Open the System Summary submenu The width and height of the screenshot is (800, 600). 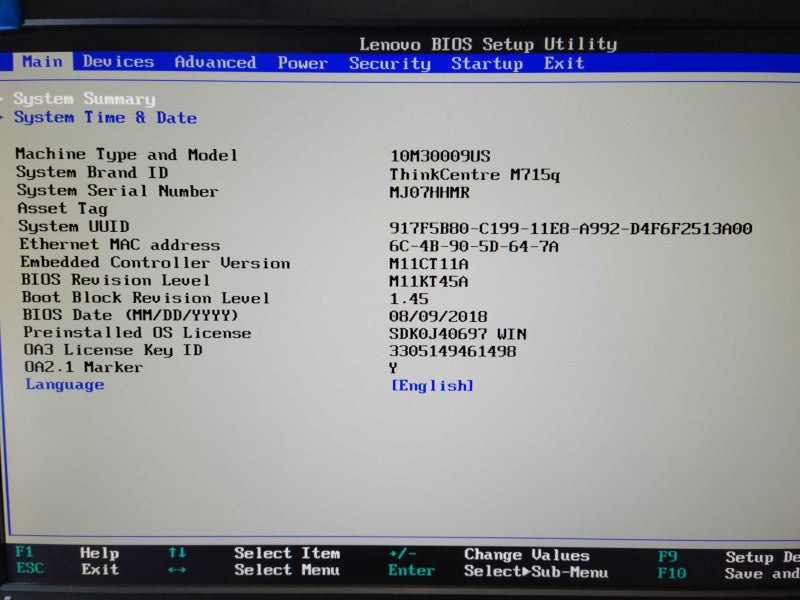pos(84,98)
